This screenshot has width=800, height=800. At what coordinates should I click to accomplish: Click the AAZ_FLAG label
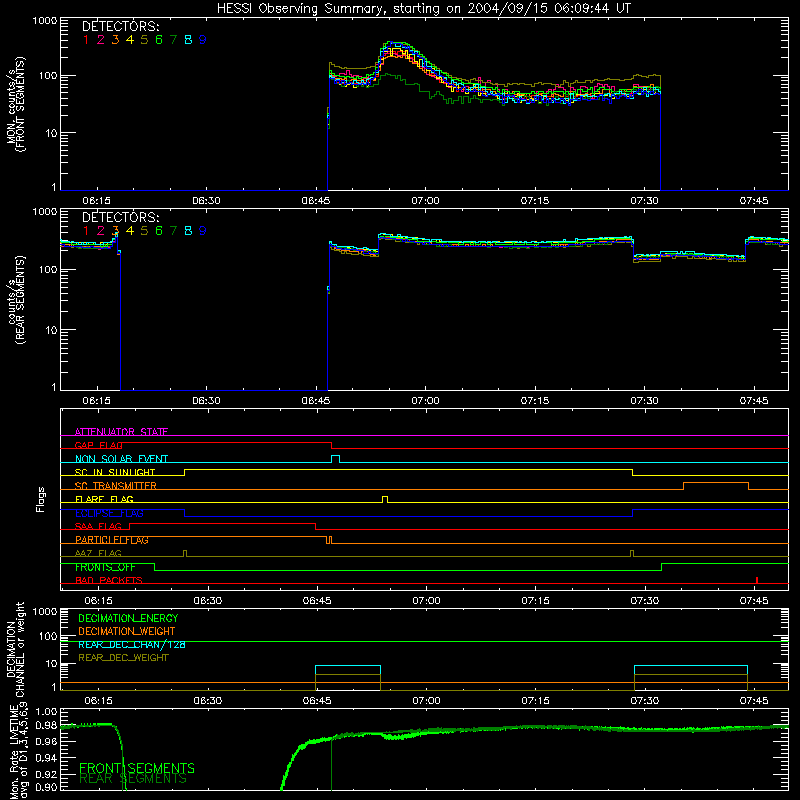pos(98,553)
